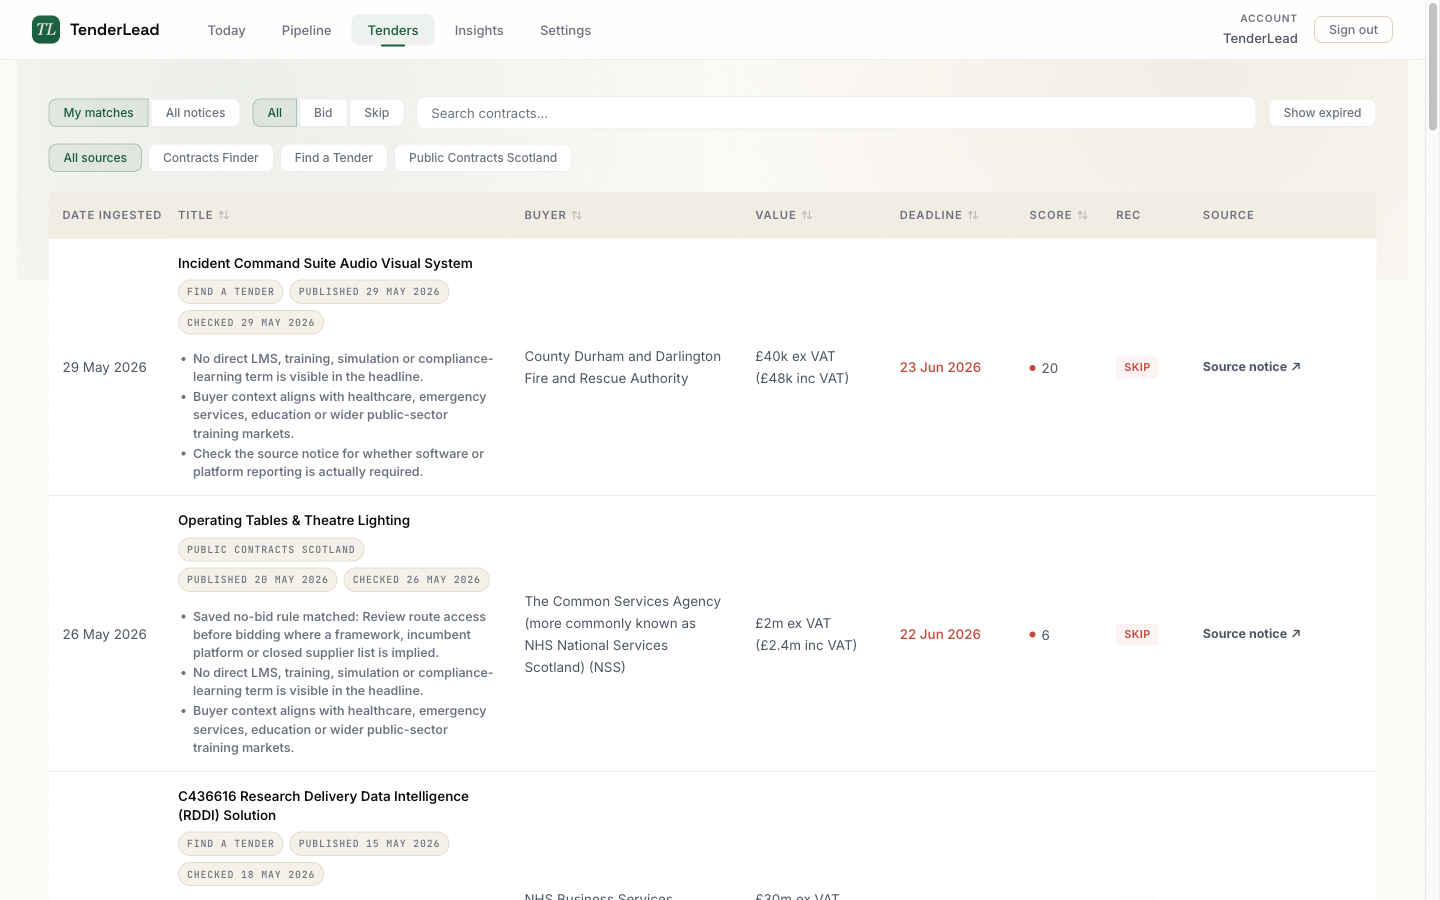This screenshot has height=900, width=1440.
Task: Filter by Public Contracts Scotland source
Action: tap(483, 158)
